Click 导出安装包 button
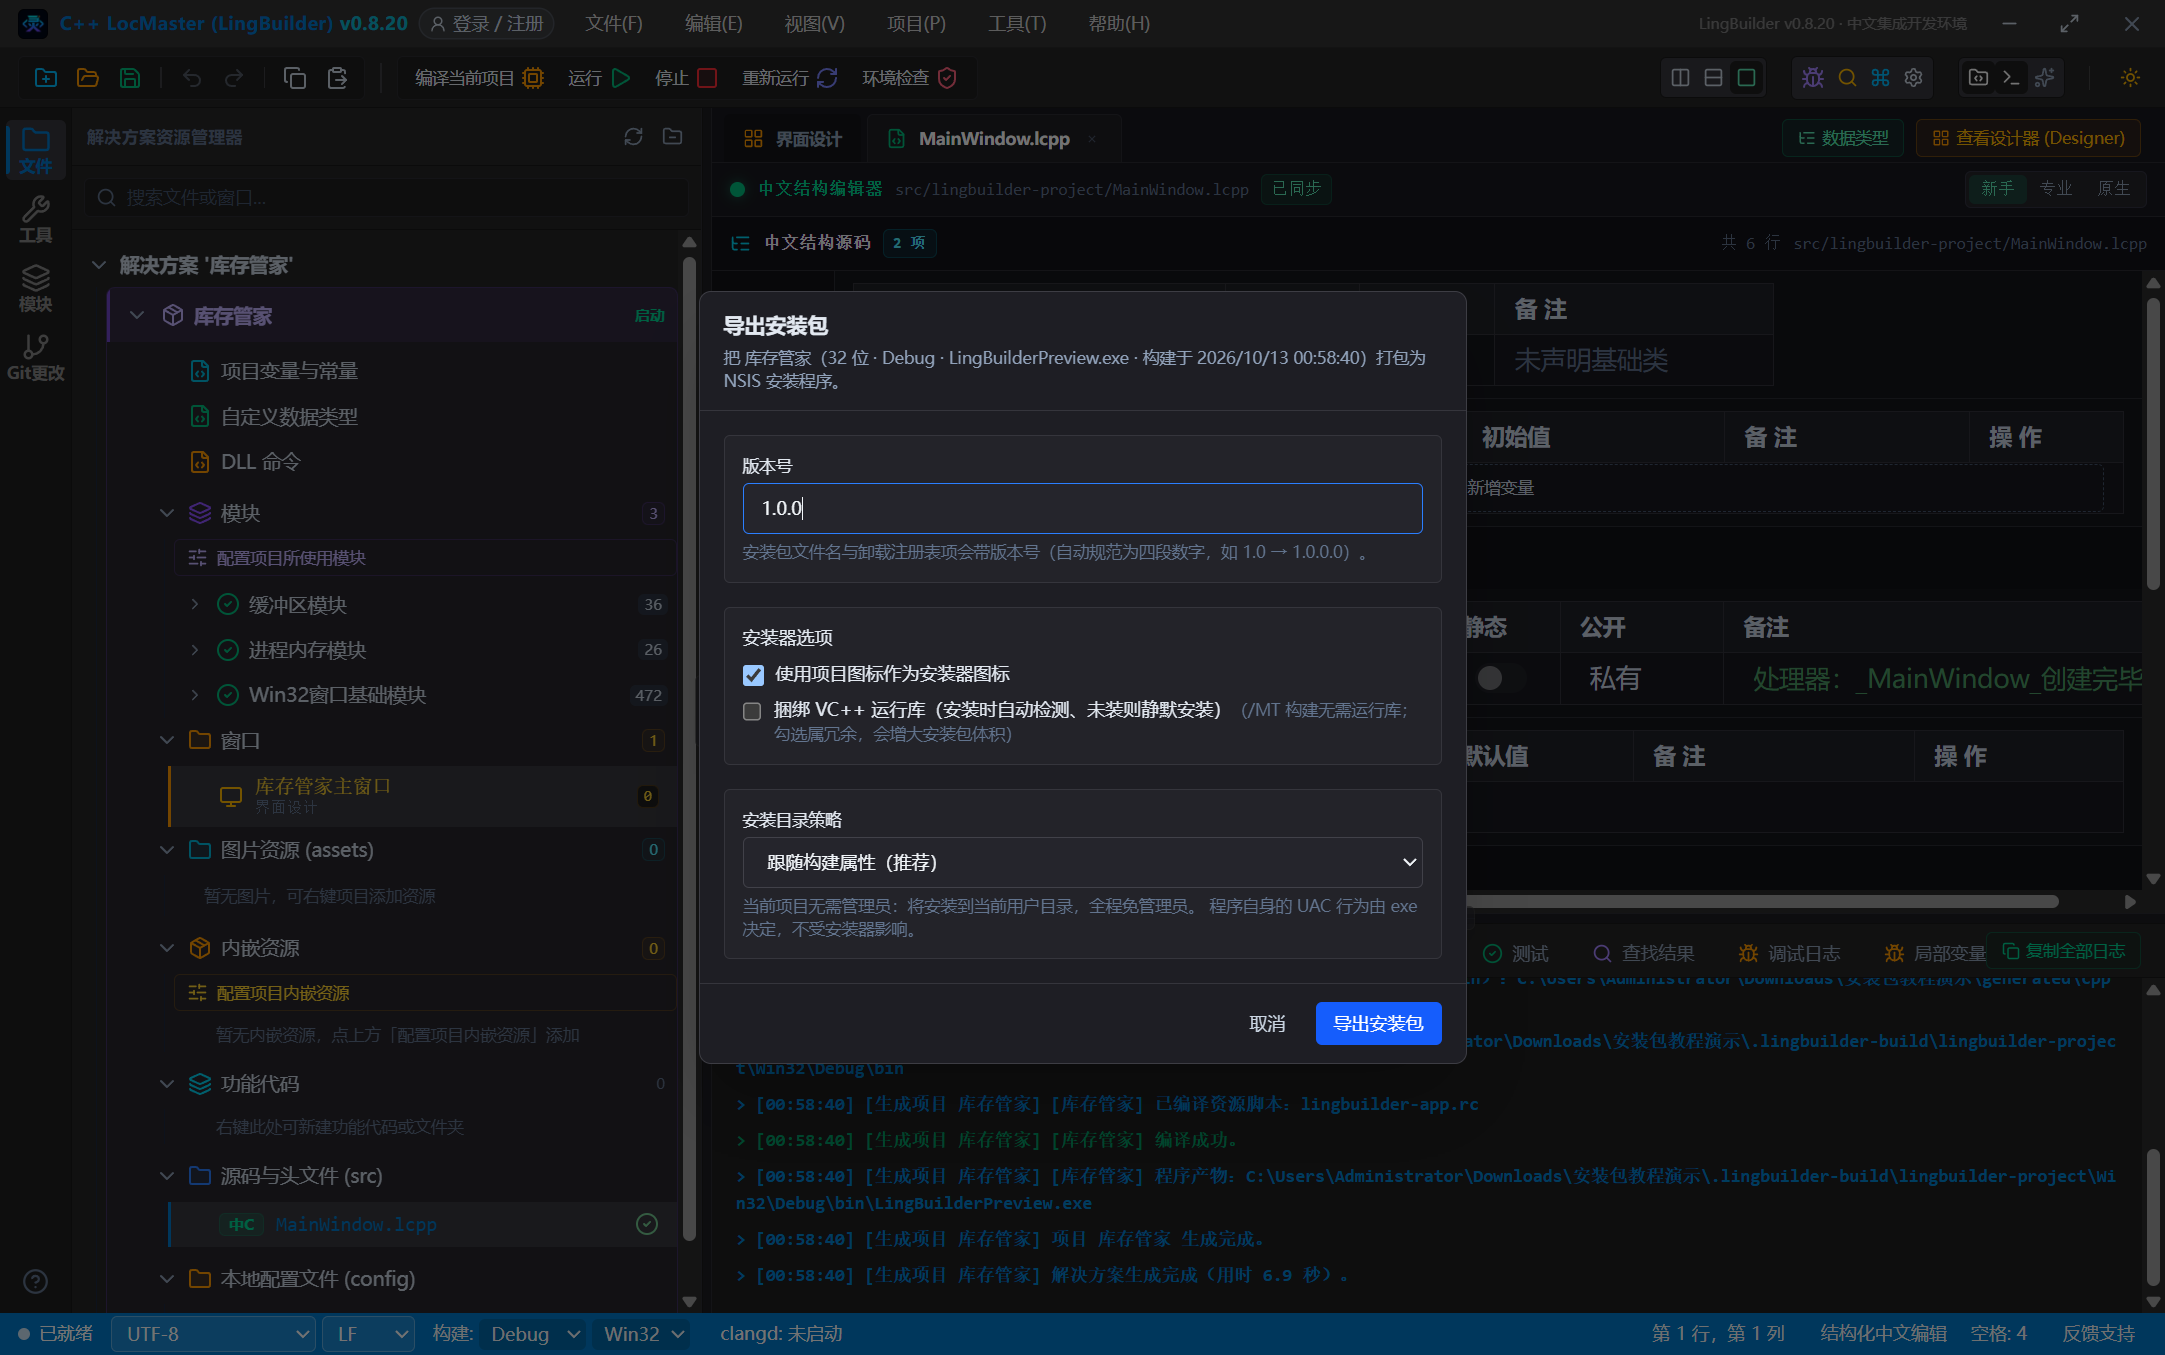Image resolution: width=2165 pixels, height=1355 pixels. (1378, 1023)
